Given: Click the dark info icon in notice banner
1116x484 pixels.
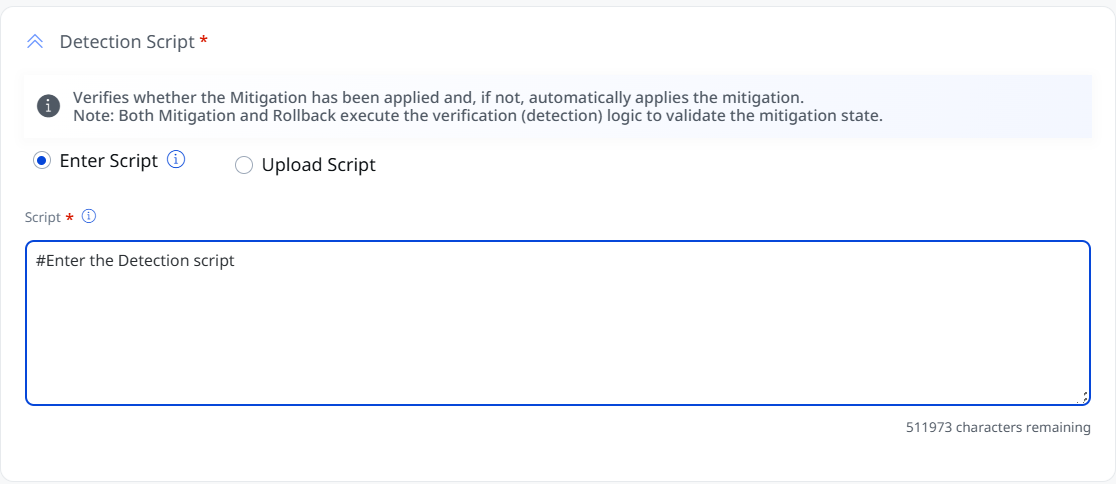Looking at the screenshot, I should tap(48, 106).
